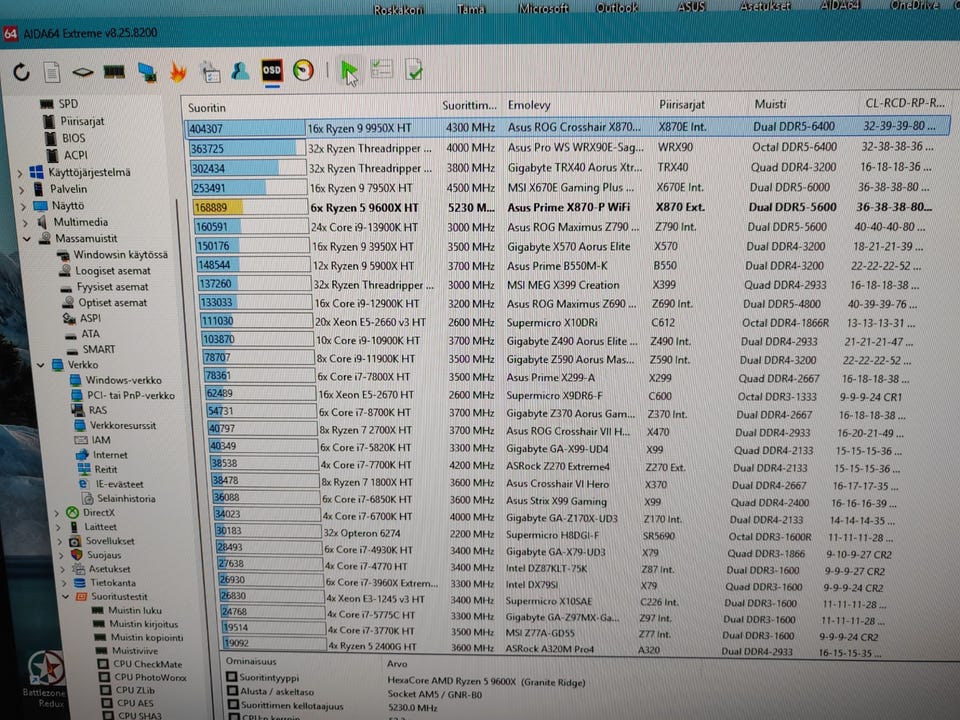Select BIOS tree item
This screenshot has height=720, width=960.
tap(73, 138)
